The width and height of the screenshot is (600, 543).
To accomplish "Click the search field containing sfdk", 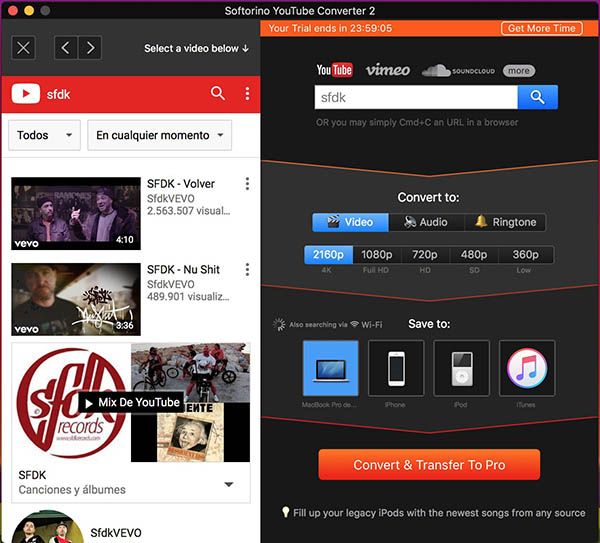I will tap(416, 97).
